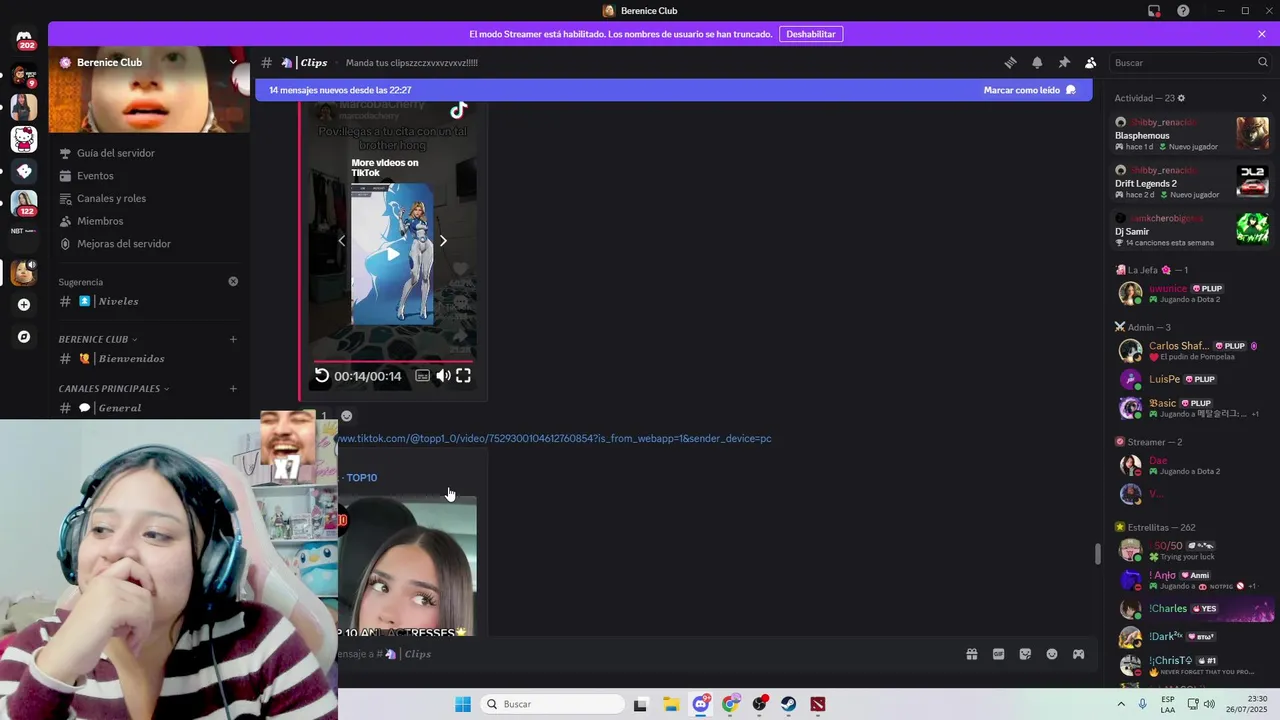Viewport: 1280px width, 720px height.
Task: Open !Charles member profile
Action: point(1192,608)
